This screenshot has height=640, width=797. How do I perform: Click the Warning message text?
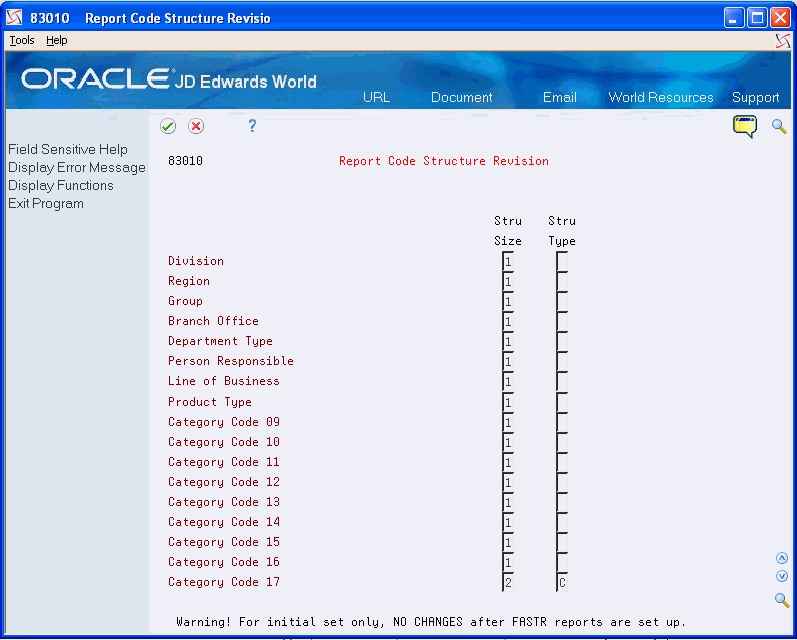pyautogui.click(x=431, y=622)
